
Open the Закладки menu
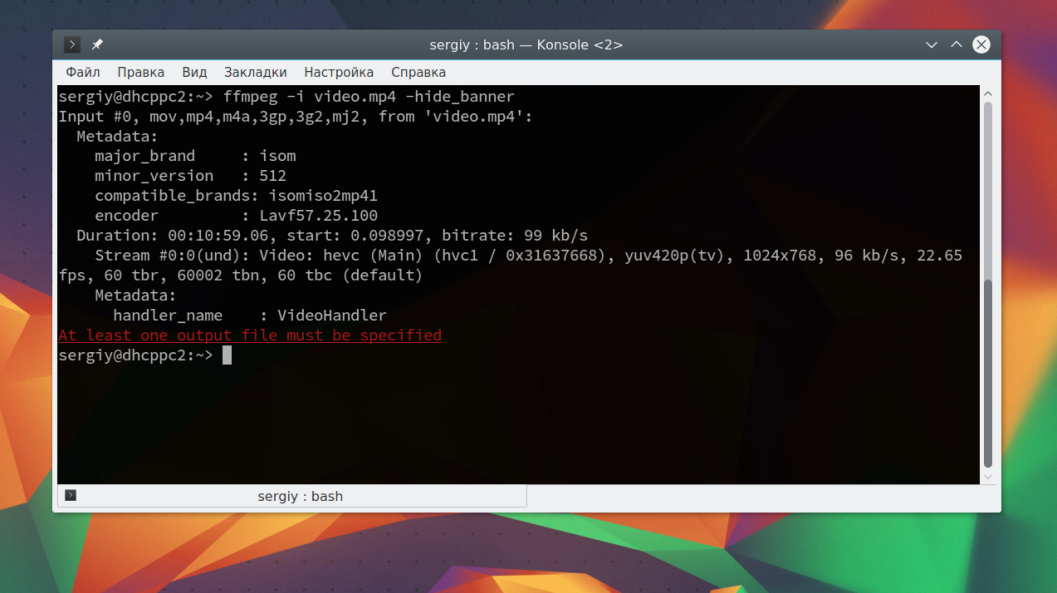click(x=255, y=72)
